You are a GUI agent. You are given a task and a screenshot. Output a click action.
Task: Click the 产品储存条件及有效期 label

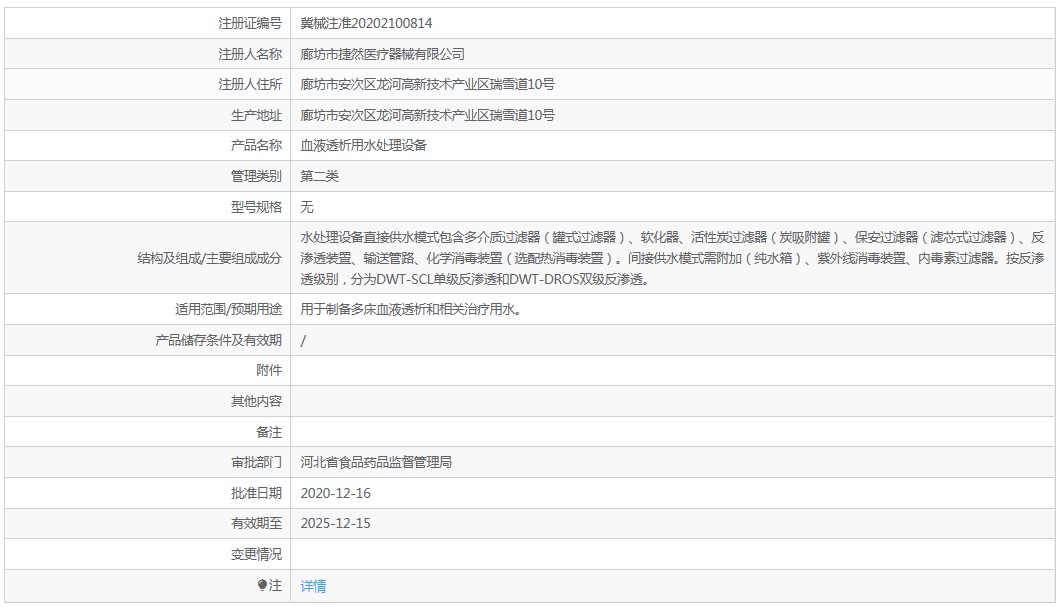(218, 340)
